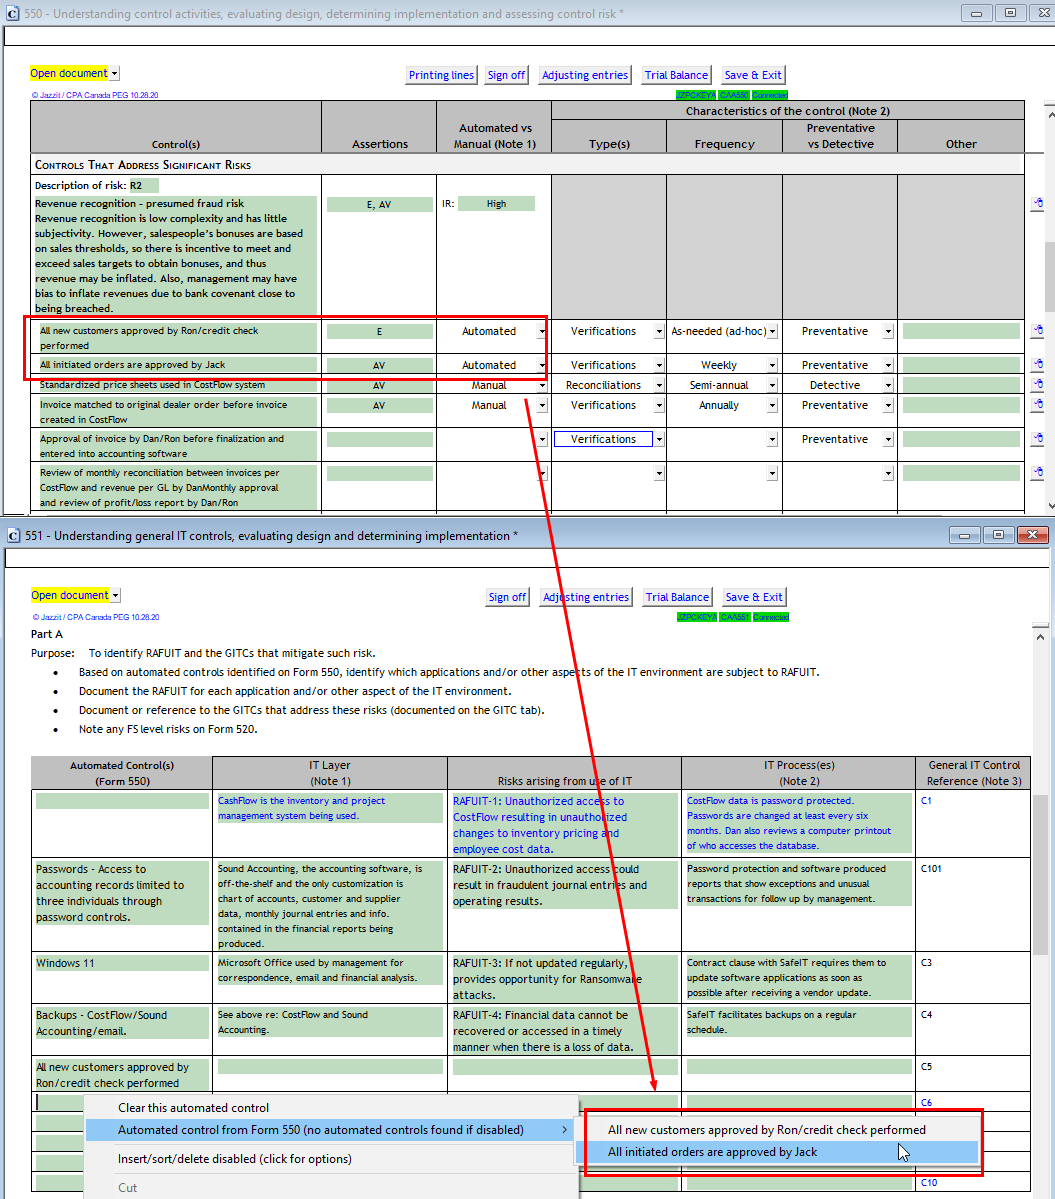1055x1199 pixels.
Task: Click 550 window scrollbar down arrow
Action: pos(1050,505)
